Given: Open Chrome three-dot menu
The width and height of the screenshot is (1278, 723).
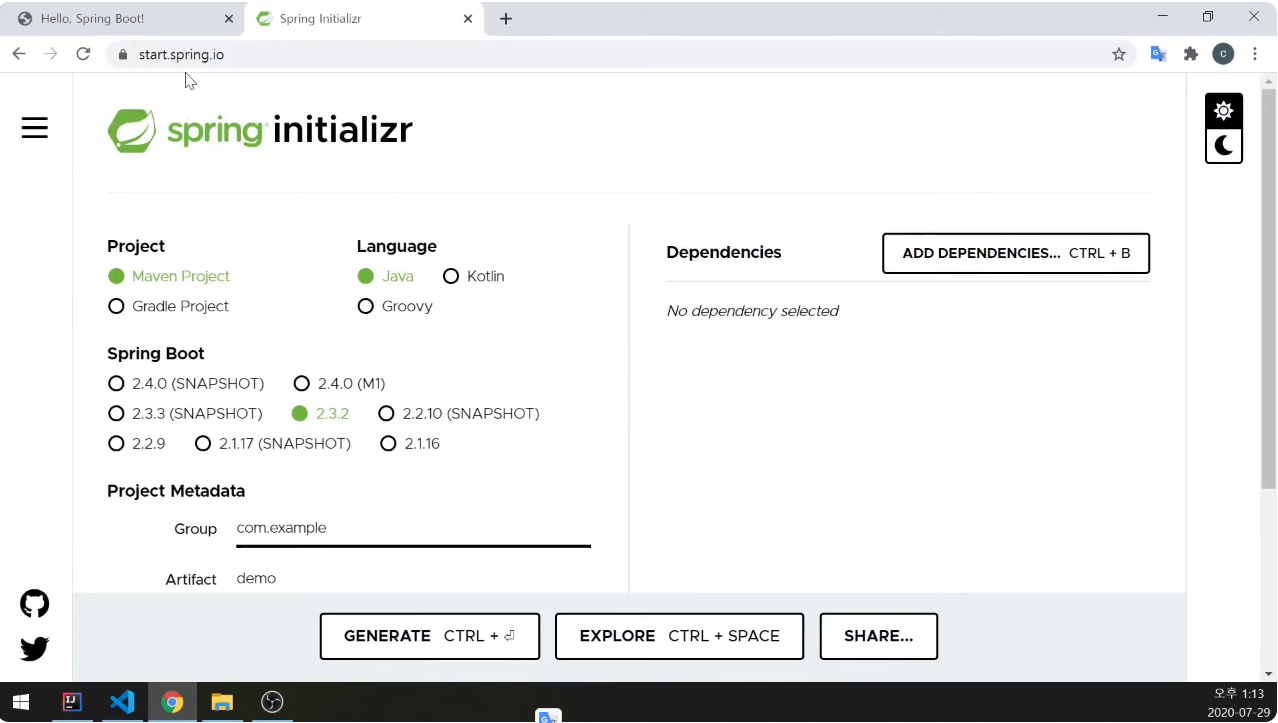Looking at the screenshot, I should (1255, 54).
